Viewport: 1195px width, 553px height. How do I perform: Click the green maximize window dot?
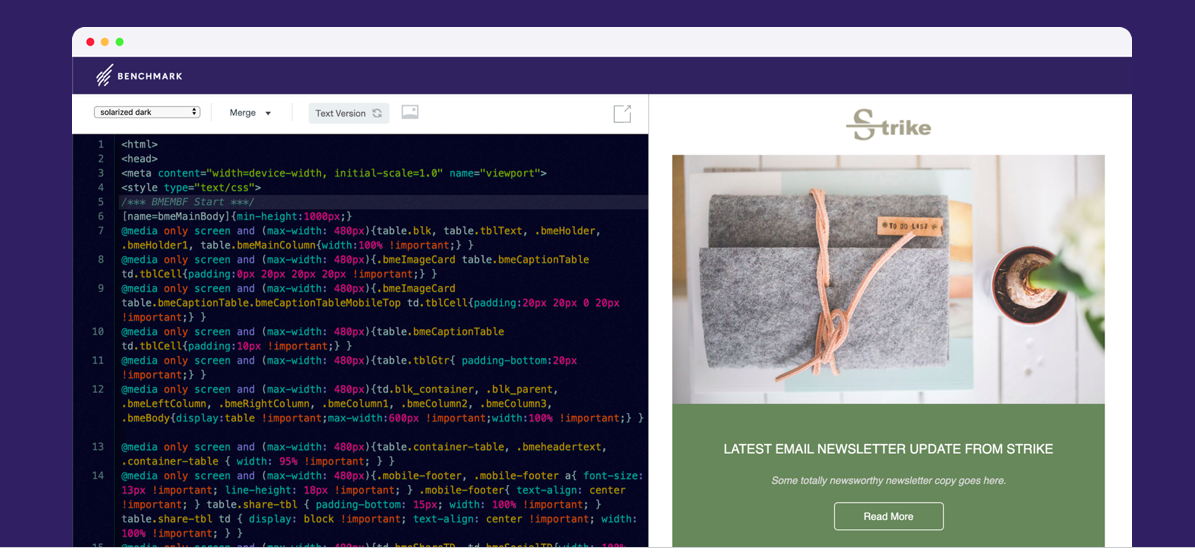[120, 42]
